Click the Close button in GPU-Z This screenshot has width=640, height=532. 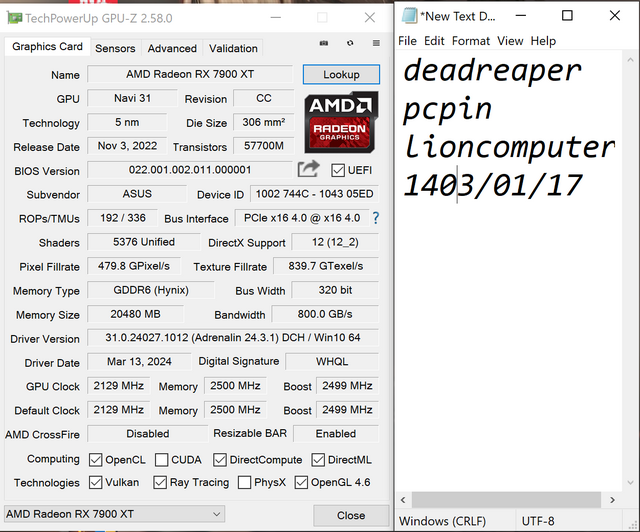tap(350, 515)
